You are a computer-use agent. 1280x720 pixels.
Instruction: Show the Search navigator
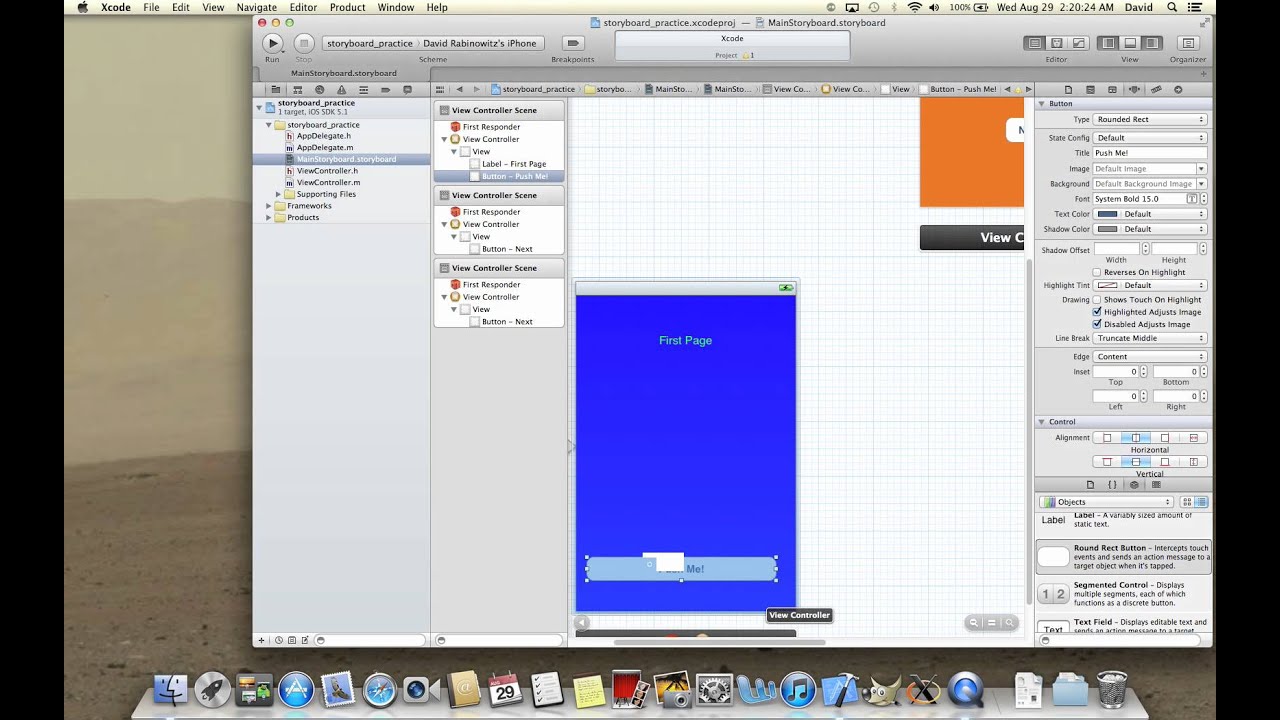[x=319, y=89]
